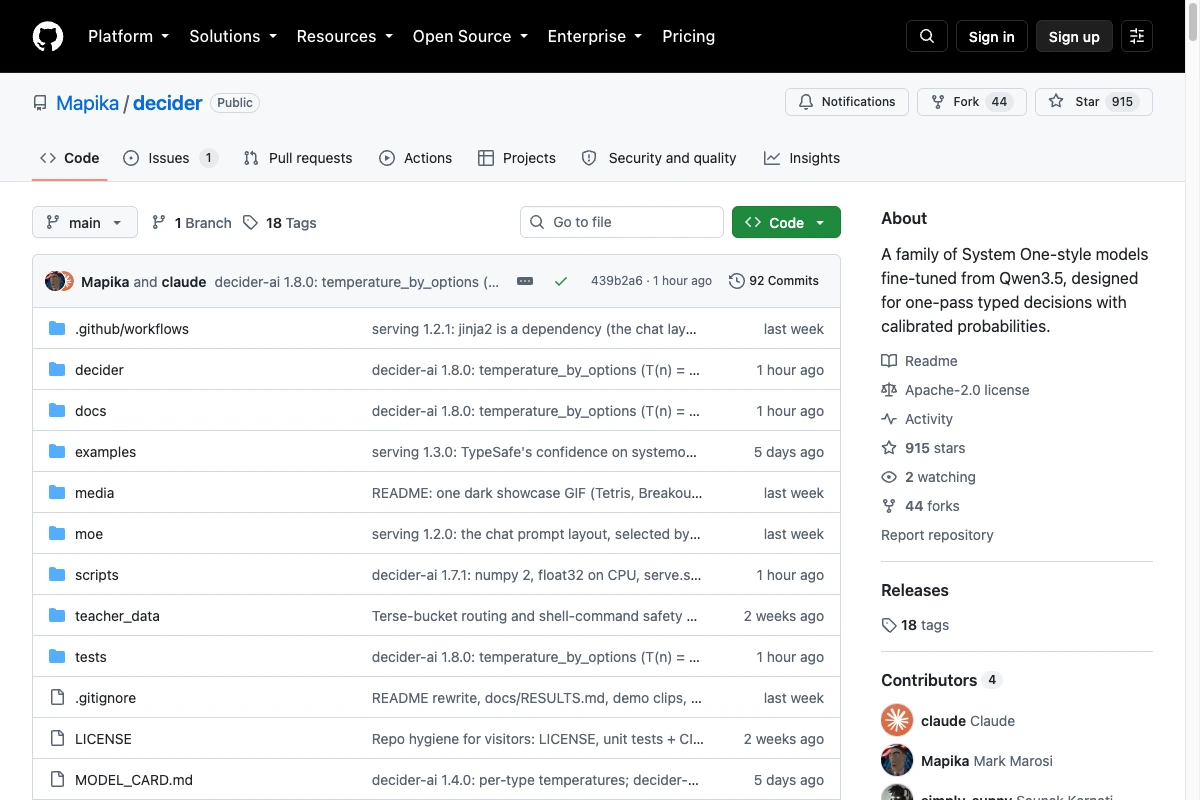Screen dimensions: 1200x800
Task: Open the Resources dropdown menu
Action: coord(344,36)
